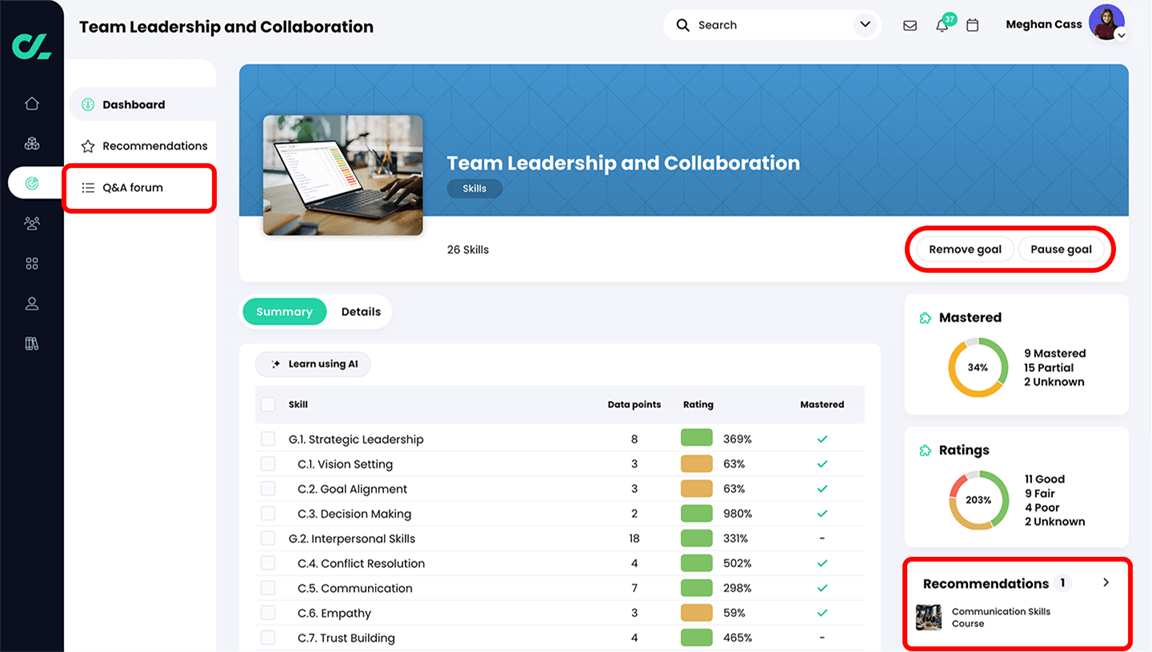Switch to the Details tab

tap(360, 311)
